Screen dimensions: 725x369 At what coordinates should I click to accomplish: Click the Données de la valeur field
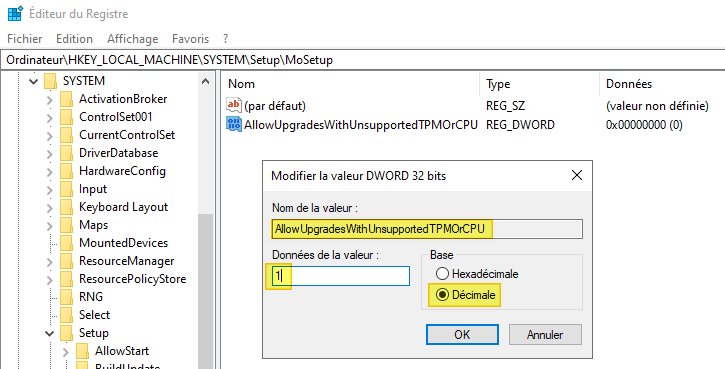pyautogui.click(x=341, y=276)
